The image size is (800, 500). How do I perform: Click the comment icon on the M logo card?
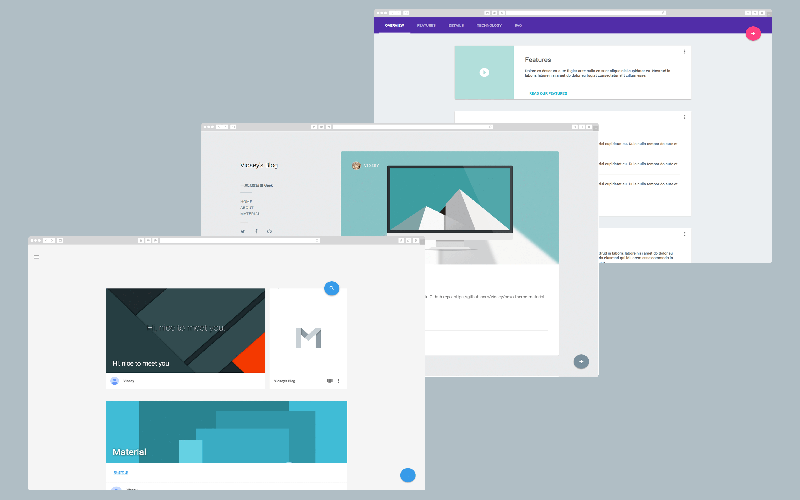pos(329,381)
